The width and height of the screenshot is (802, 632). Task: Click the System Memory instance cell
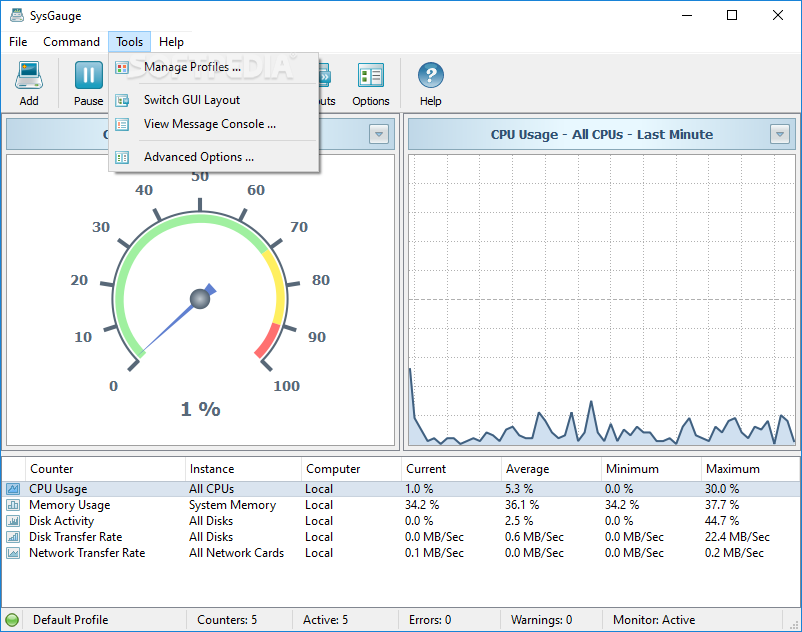[x=232, y=505]
